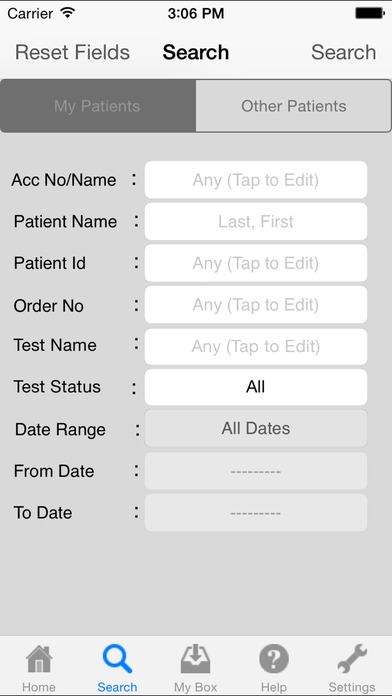
Task: Tap the Search magnifier icon in tab bar
Action: tap(117, 659)
